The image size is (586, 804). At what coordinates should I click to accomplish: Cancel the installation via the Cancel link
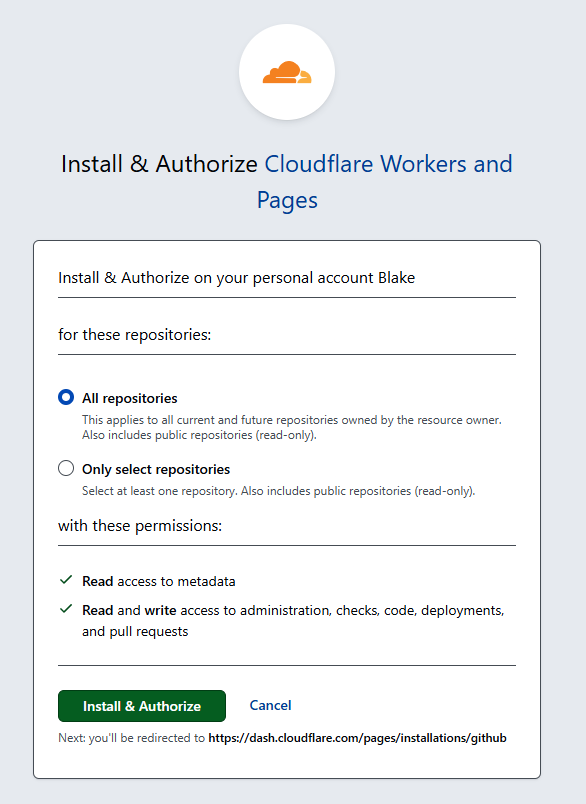pyautogui.click(x=270, y=706)
